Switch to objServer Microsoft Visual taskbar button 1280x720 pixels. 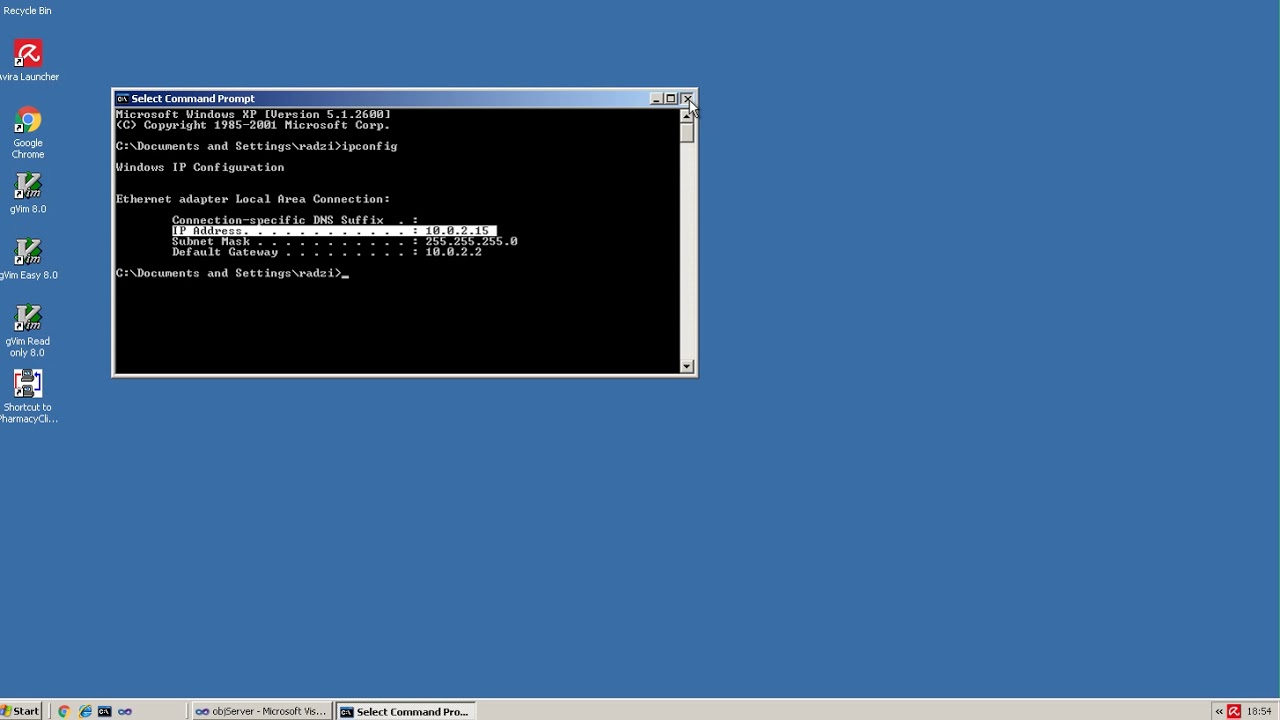click(x=261, y=711)
